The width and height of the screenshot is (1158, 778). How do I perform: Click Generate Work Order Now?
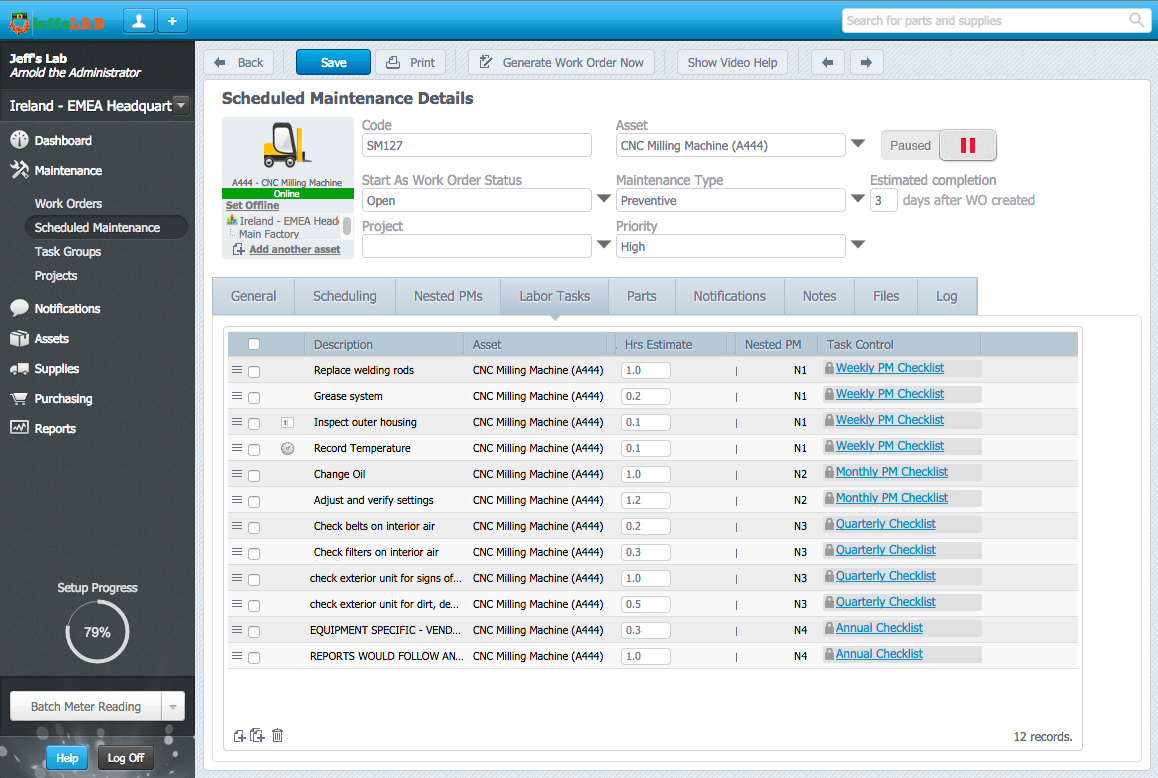tap(561, 61)
